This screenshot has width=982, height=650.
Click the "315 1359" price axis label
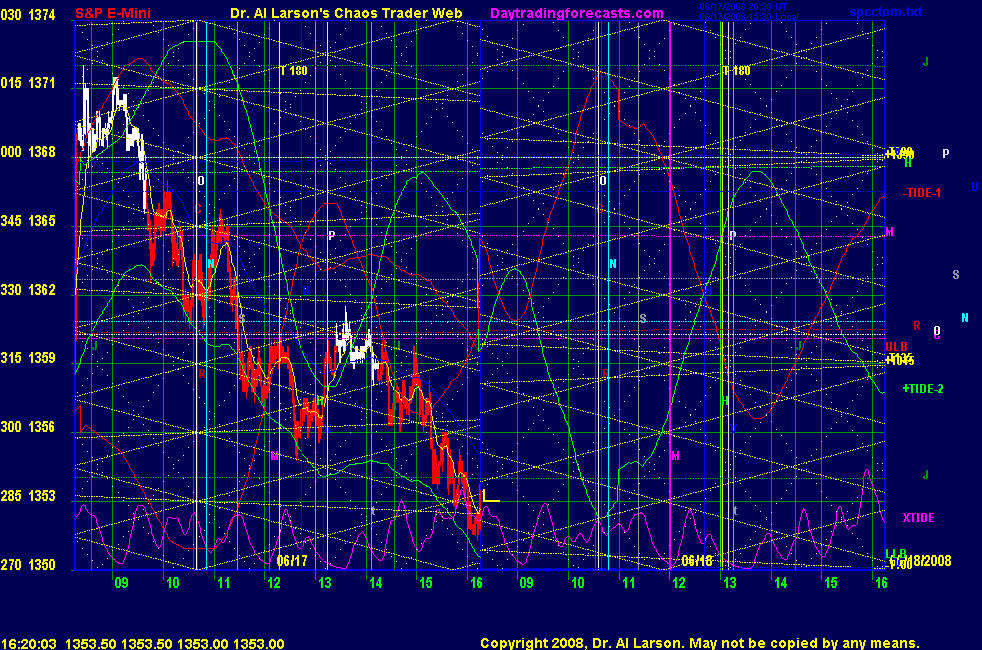click(x=28, y=358)
